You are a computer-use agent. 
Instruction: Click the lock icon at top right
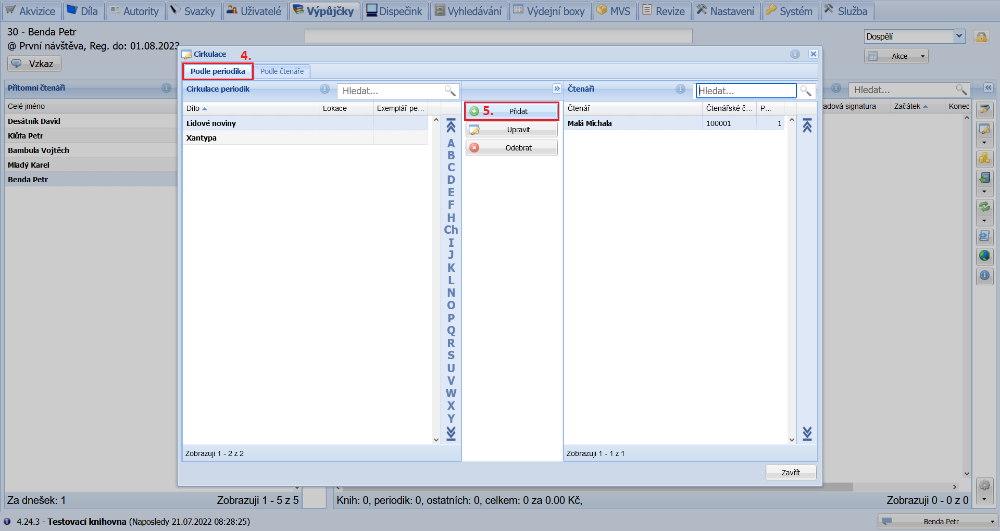(981, 37)
